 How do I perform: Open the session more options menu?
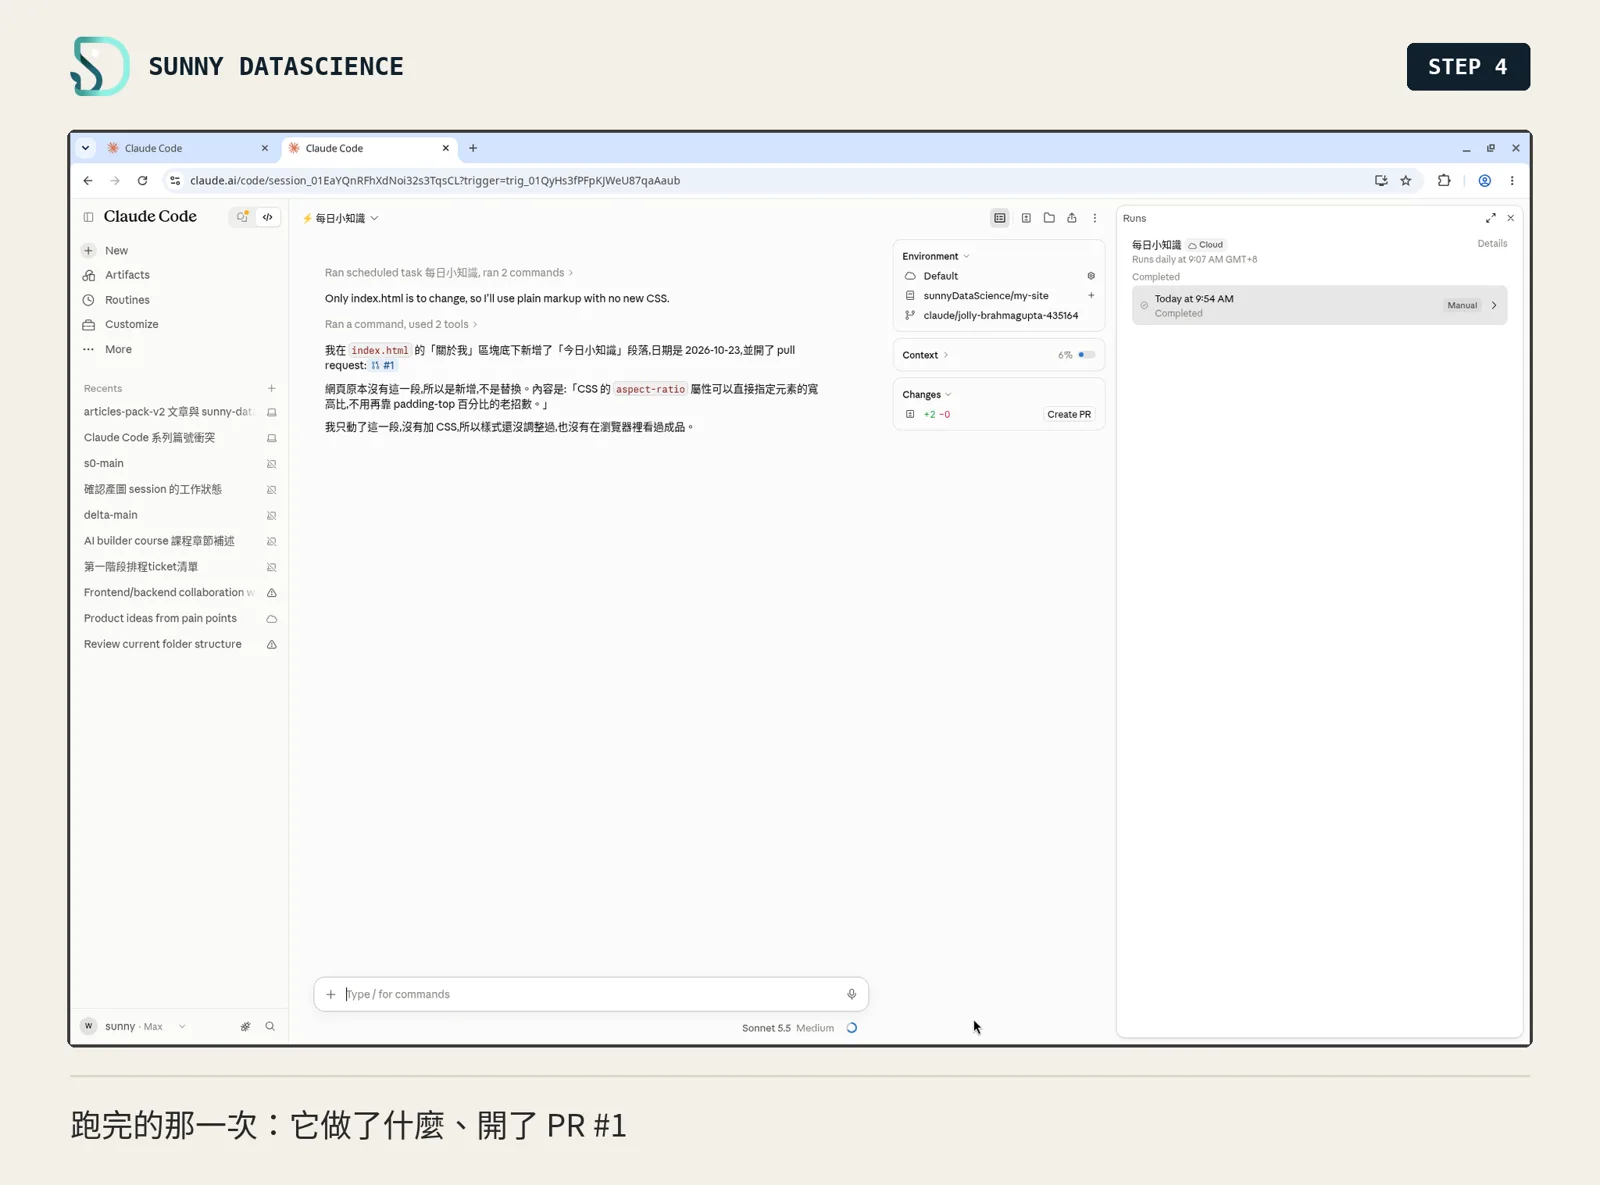1095,218
